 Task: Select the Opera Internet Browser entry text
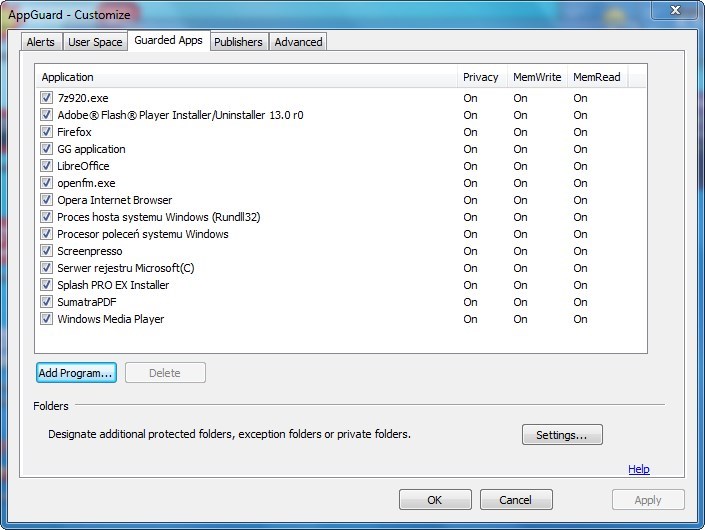[115, 200]
